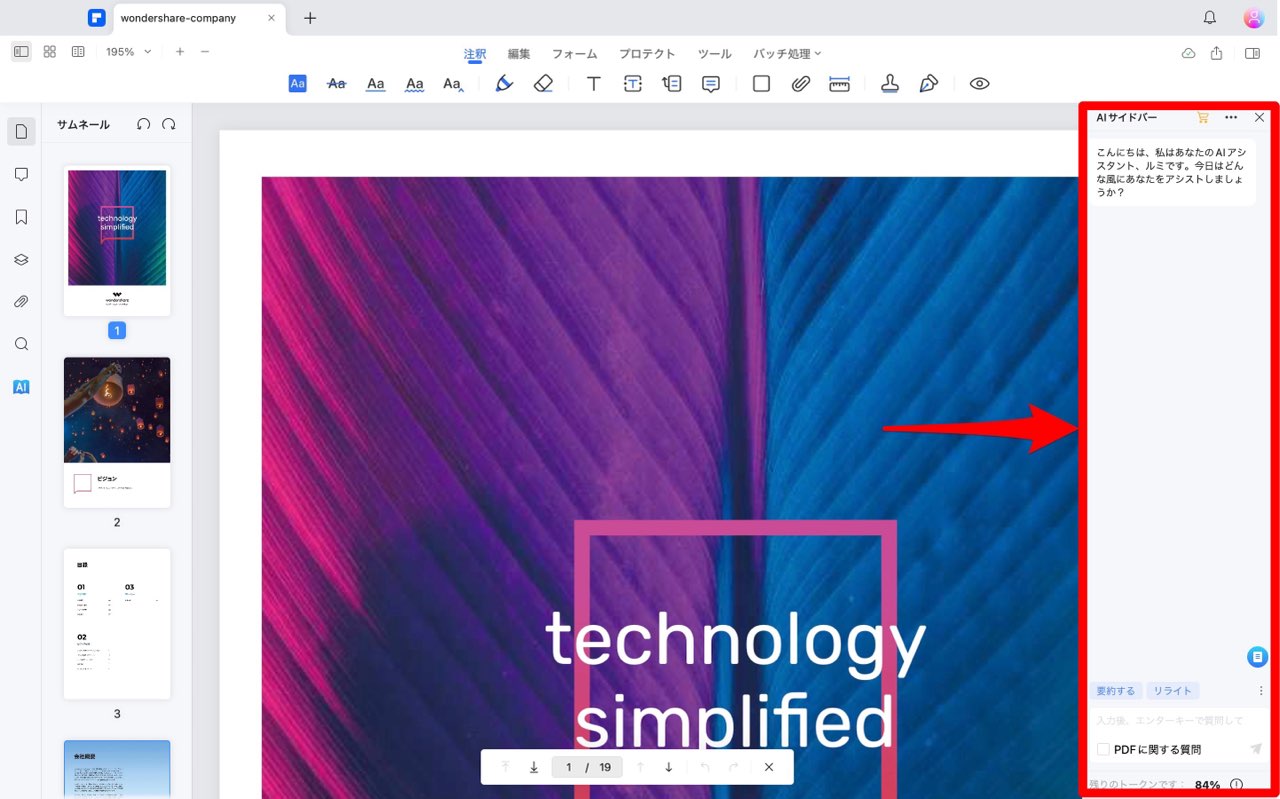1280x799 pixels.
Task: Zoom out with the minus button
Action: tap(205, 52)
